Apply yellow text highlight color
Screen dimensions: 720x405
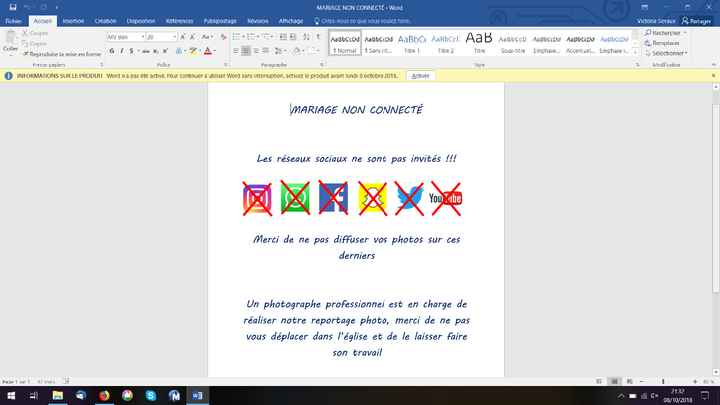coord(193,51)
